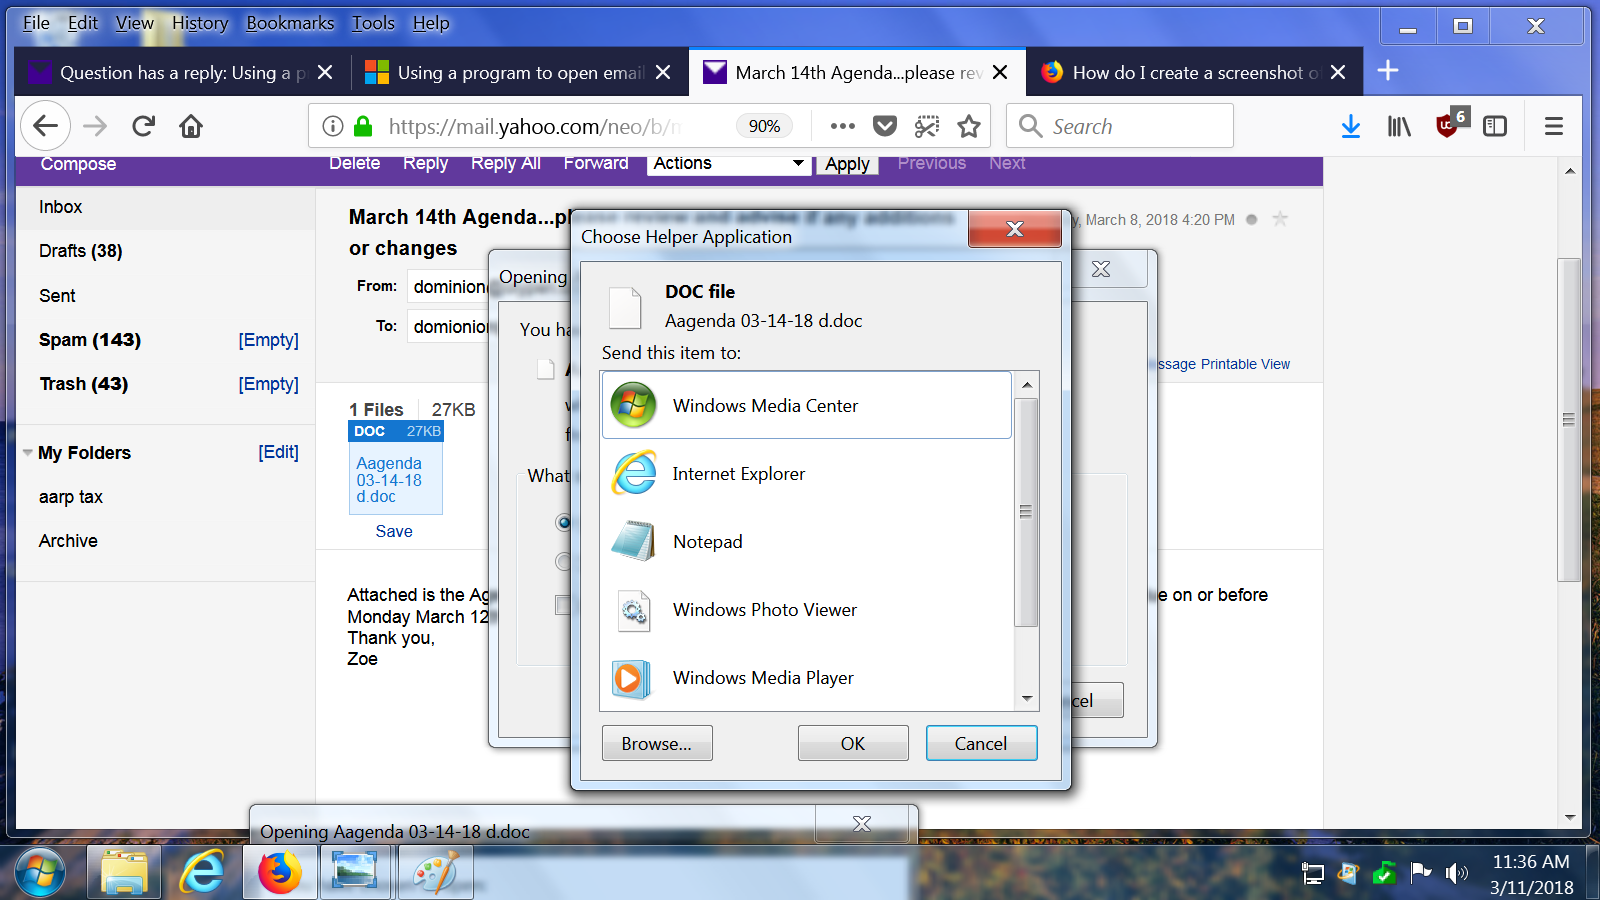Reload the current Yahoo Mail page
The image size is (1600, 900).
143,126
